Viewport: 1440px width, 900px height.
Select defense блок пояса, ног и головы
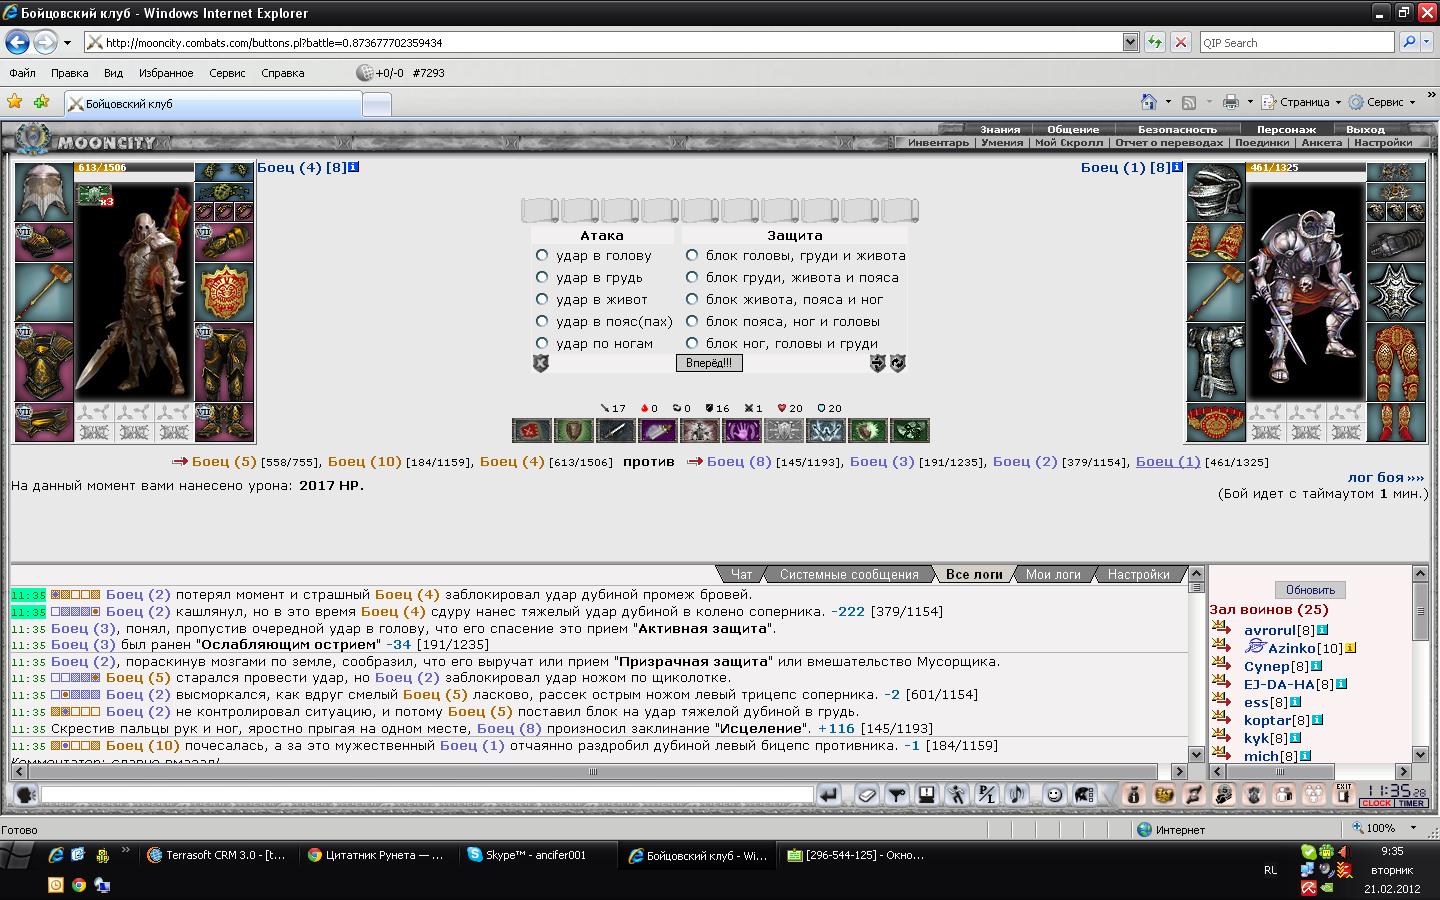coord(692,321)
